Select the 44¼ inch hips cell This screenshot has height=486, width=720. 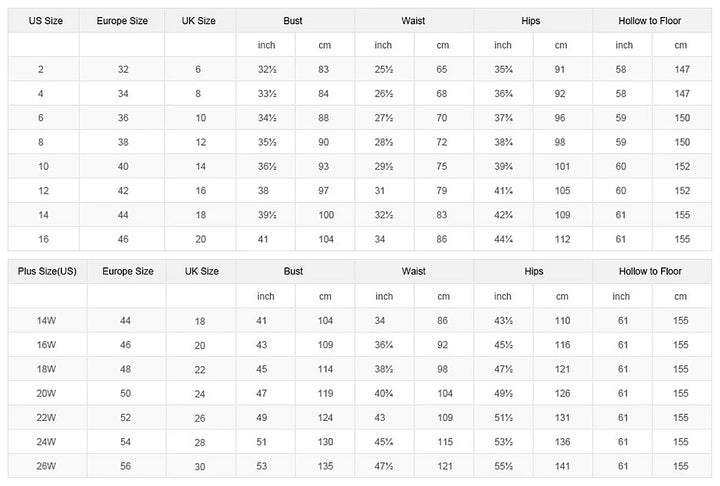coord(503,239)
